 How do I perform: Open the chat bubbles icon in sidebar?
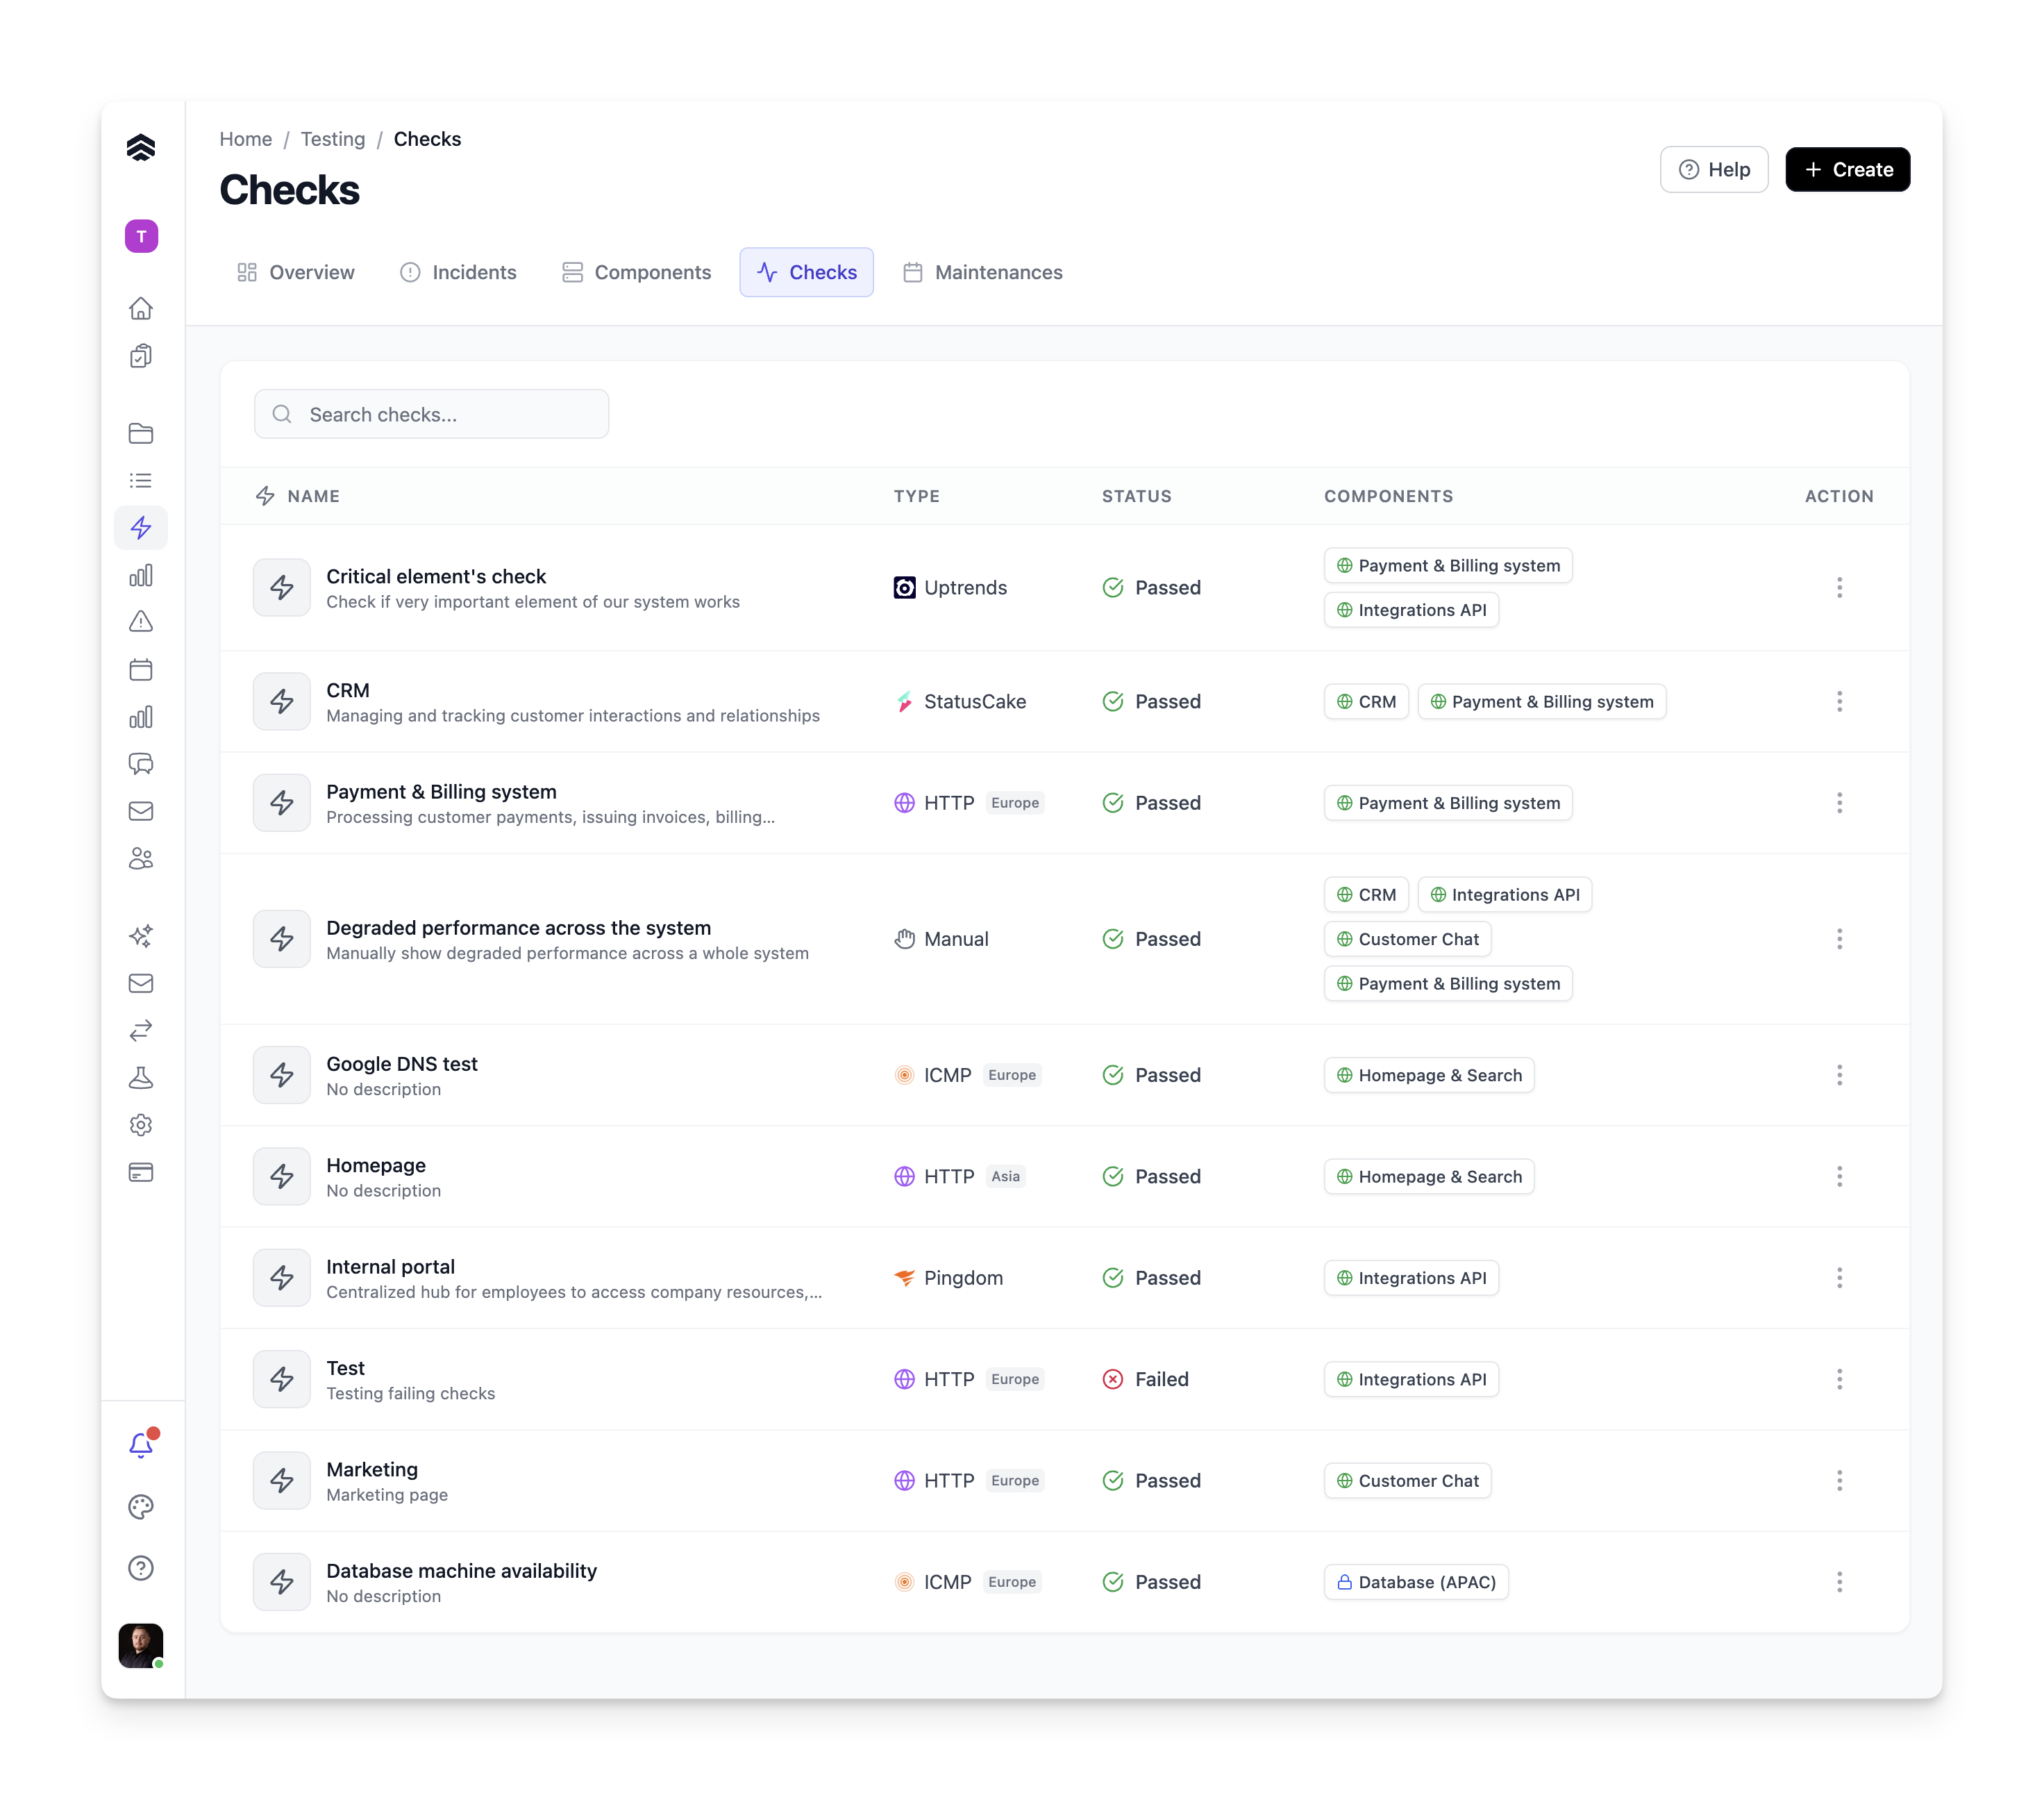141,764
